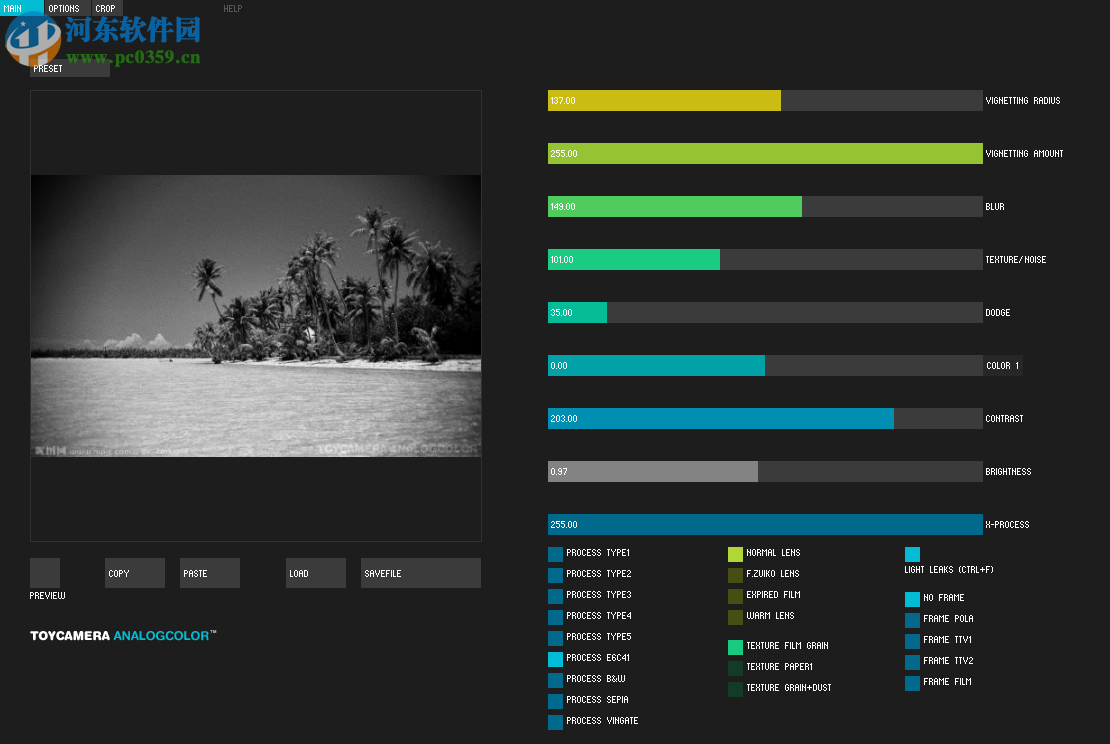Open the HELP menu
The height and width of the screenshot is (744, 1110).
tap(232, 8)
